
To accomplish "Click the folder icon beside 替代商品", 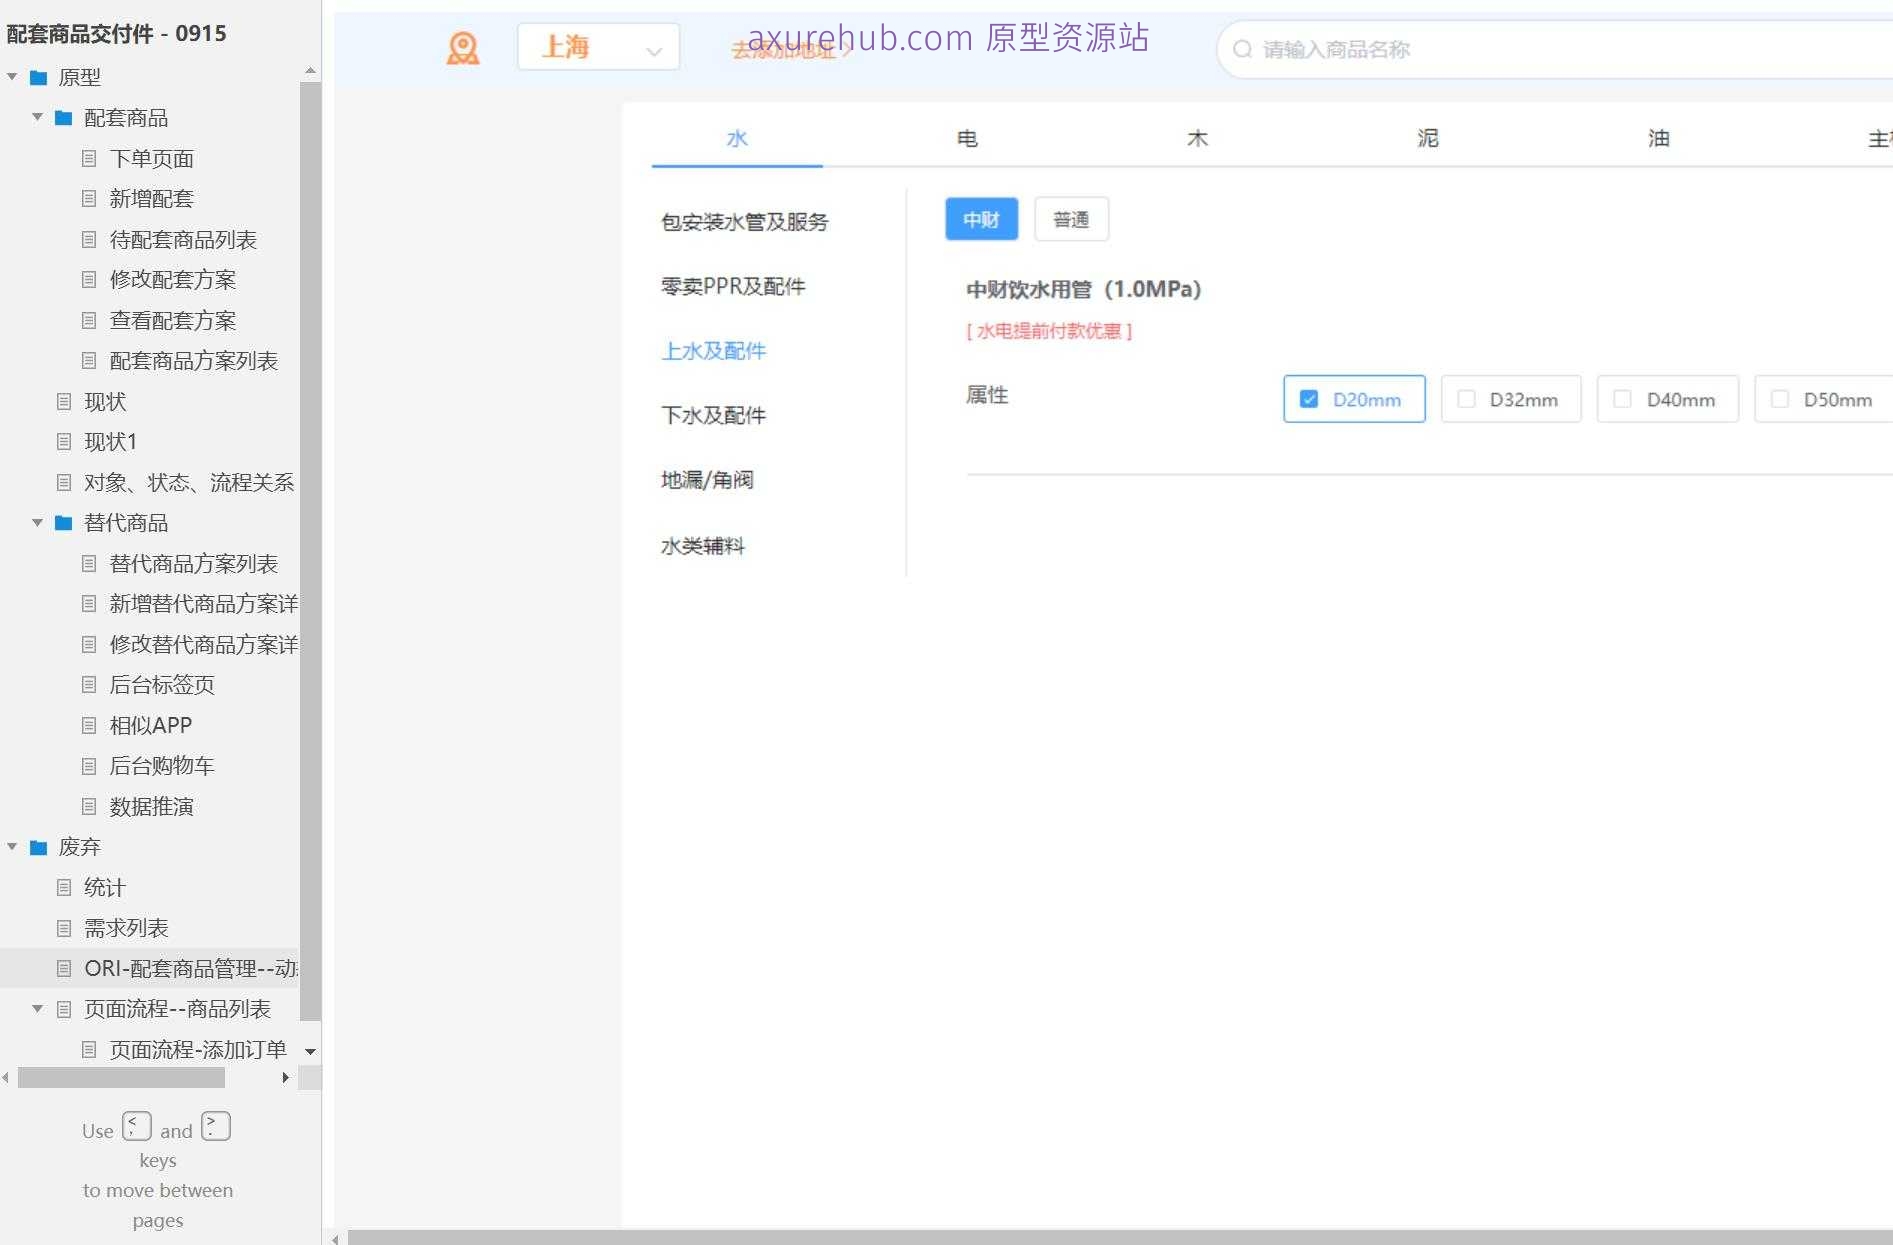I will click(x=63, y=522).
